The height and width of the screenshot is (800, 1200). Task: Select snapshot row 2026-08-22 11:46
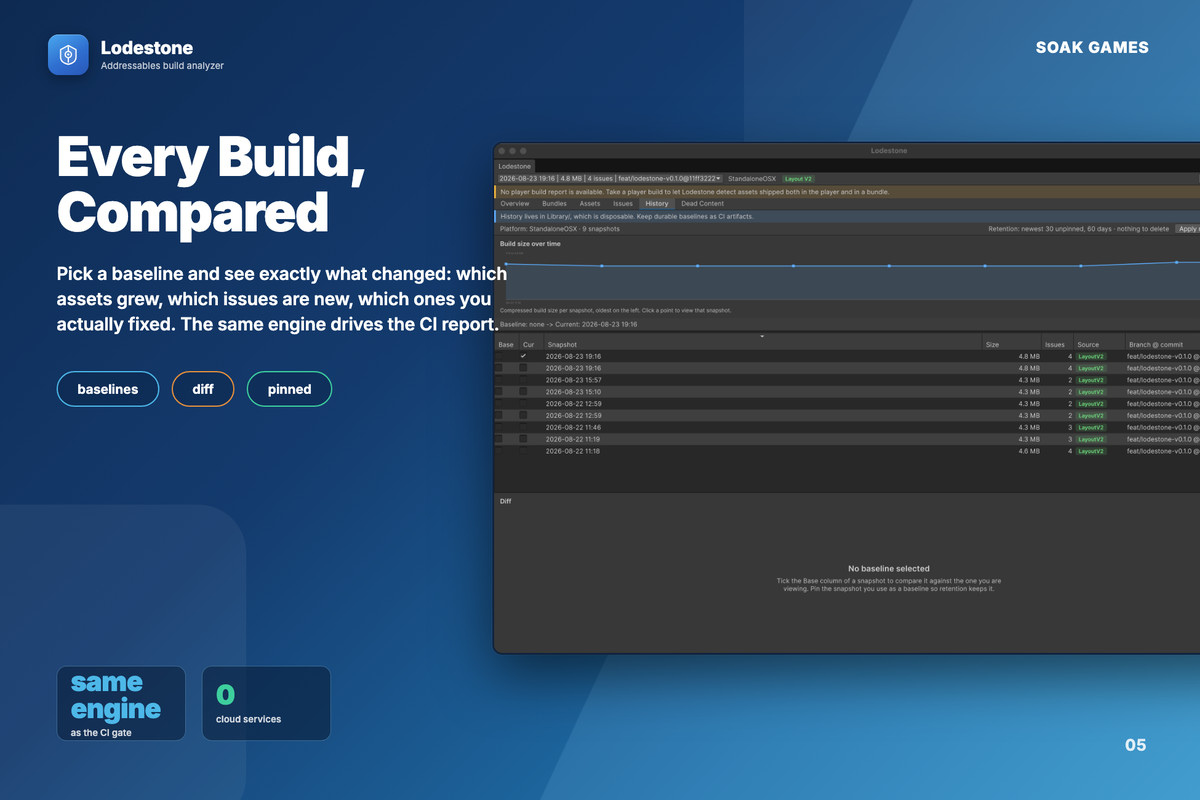coord(847,427)
